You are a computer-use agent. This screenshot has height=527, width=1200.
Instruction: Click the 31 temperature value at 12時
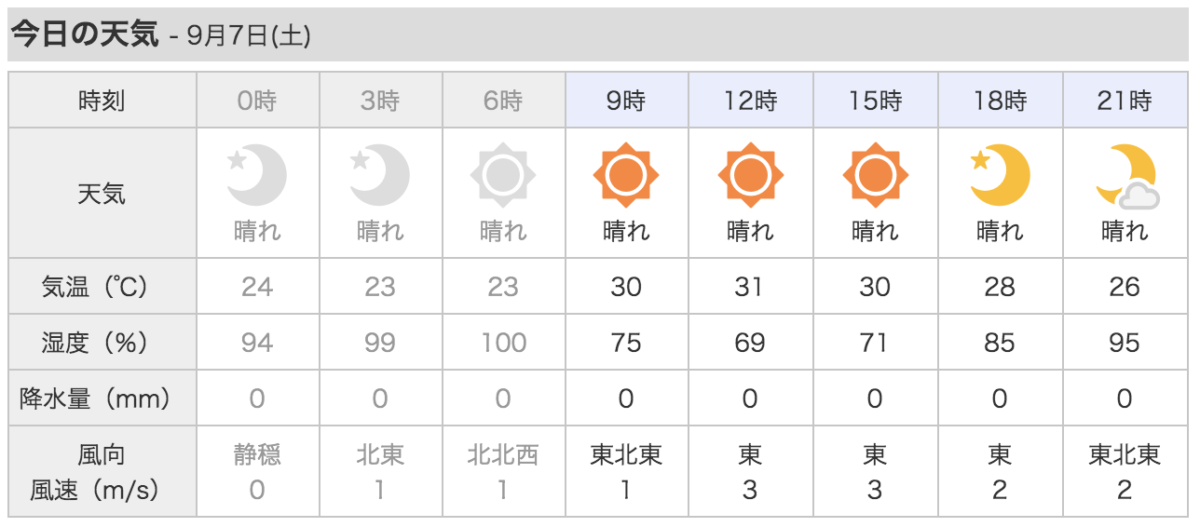coord(750,287)
